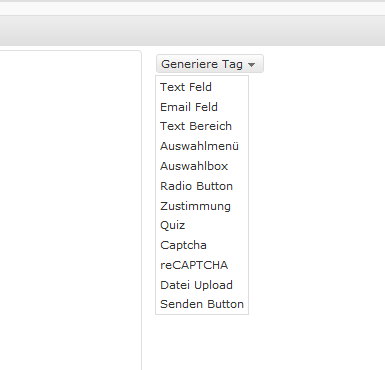Click blank page area to close the menu

click(x=317, y=200)
